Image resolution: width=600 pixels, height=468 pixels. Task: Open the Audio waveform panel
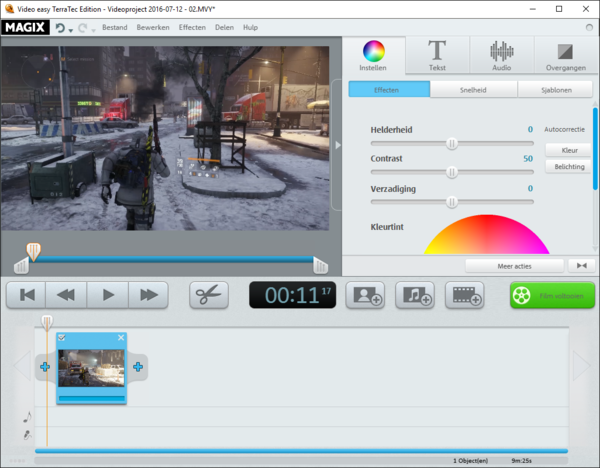[x=501, y=56]
